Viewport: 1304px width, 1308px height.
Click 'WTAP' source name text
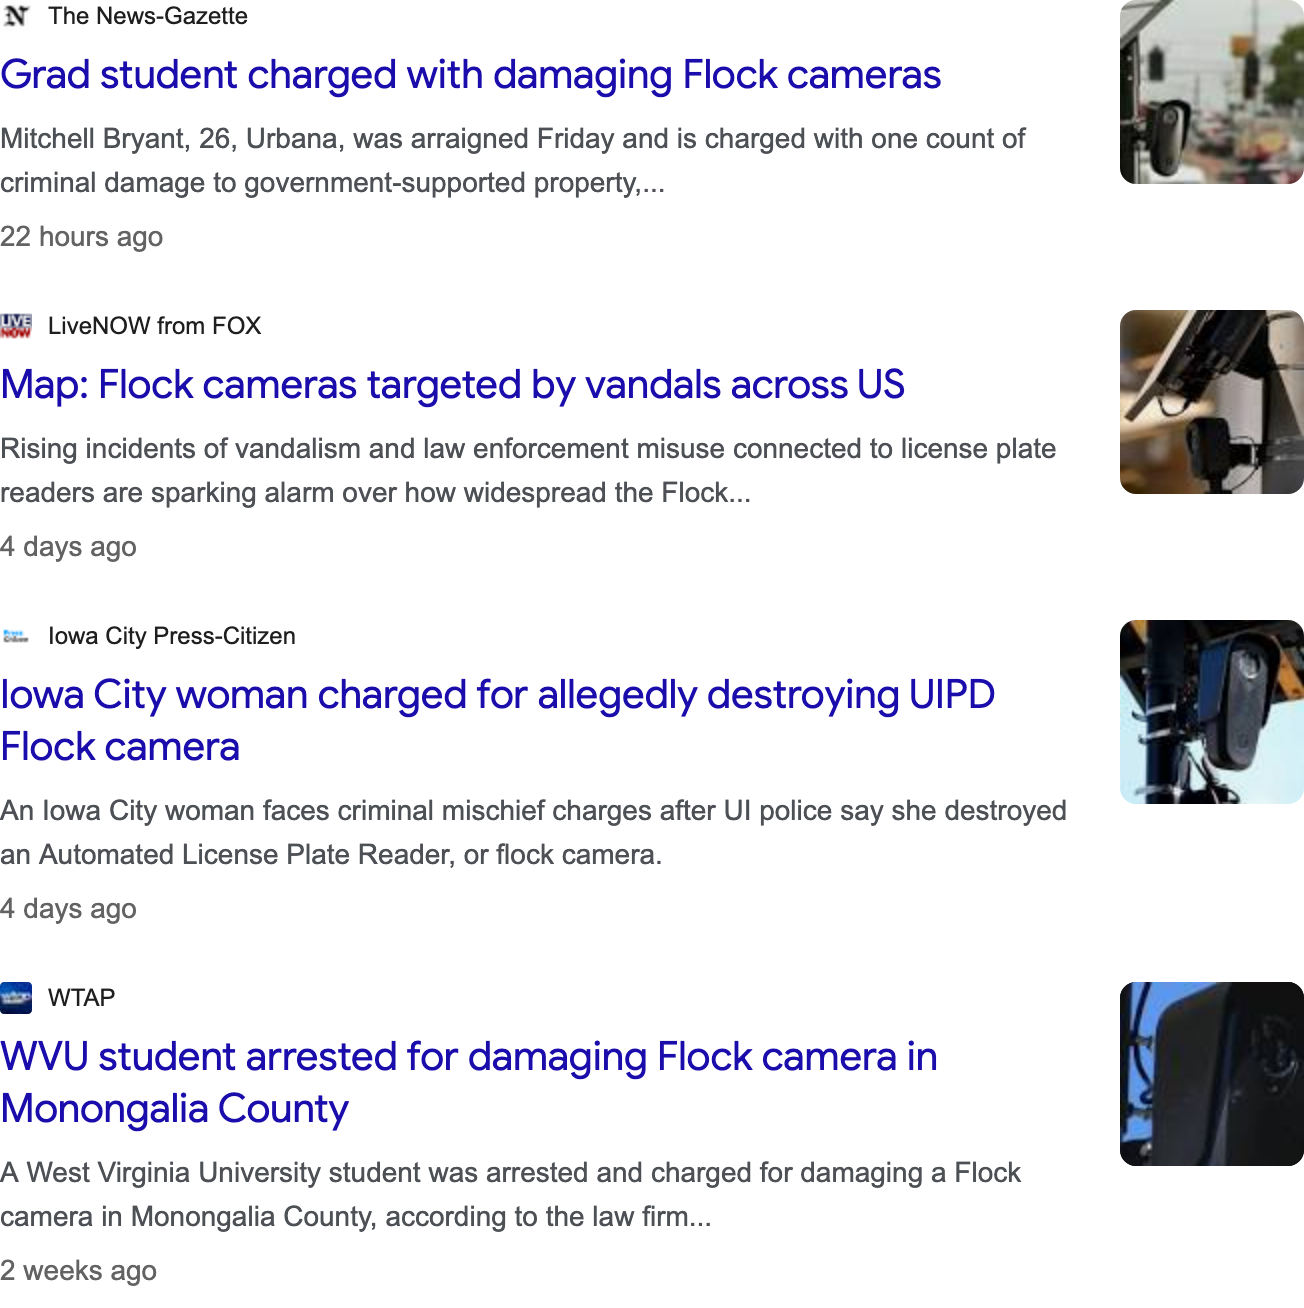[81, 998]
